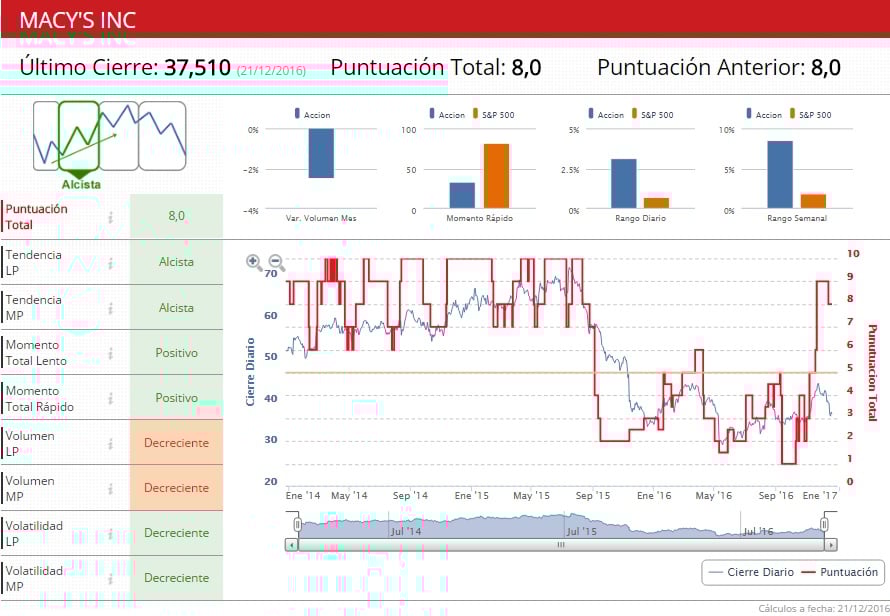Viewport: 890px width, 616px height.
Task: Click the Jul '15 navigator label
Action: pyautogui.click(x=581, y=531)
